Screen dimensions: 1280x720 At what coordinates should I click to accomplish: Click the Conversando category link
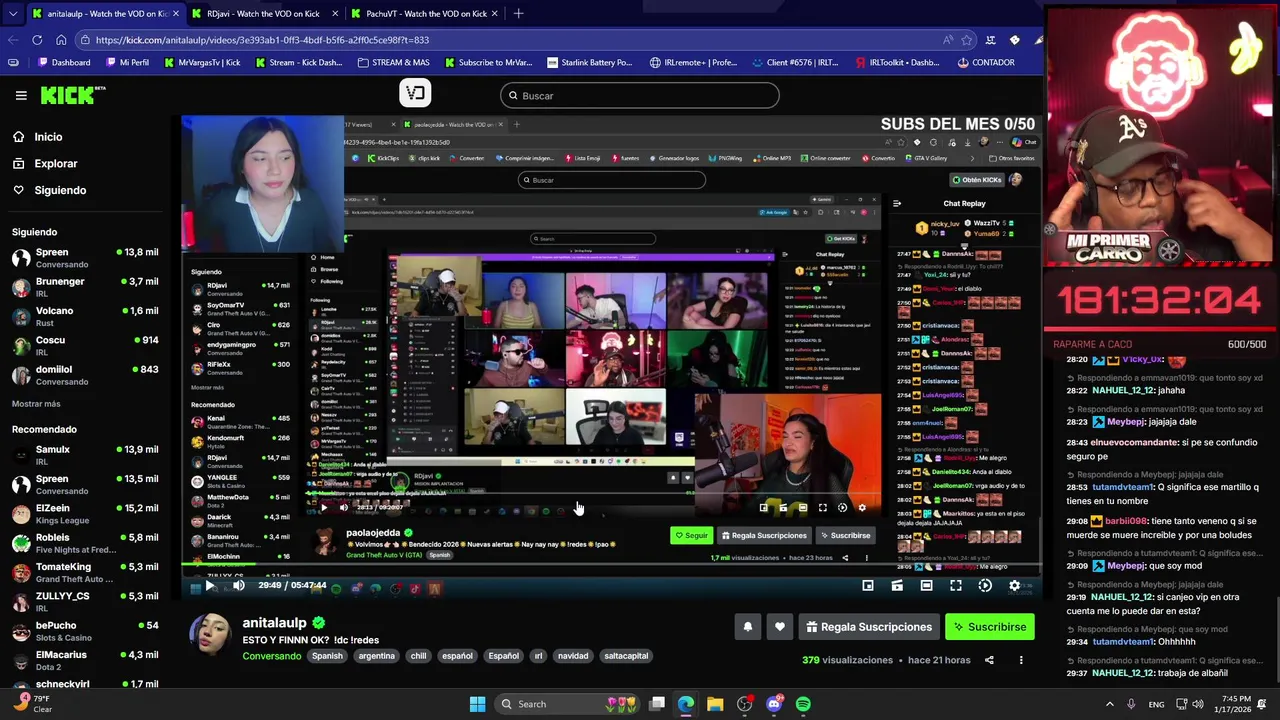[x=272, y=656]
